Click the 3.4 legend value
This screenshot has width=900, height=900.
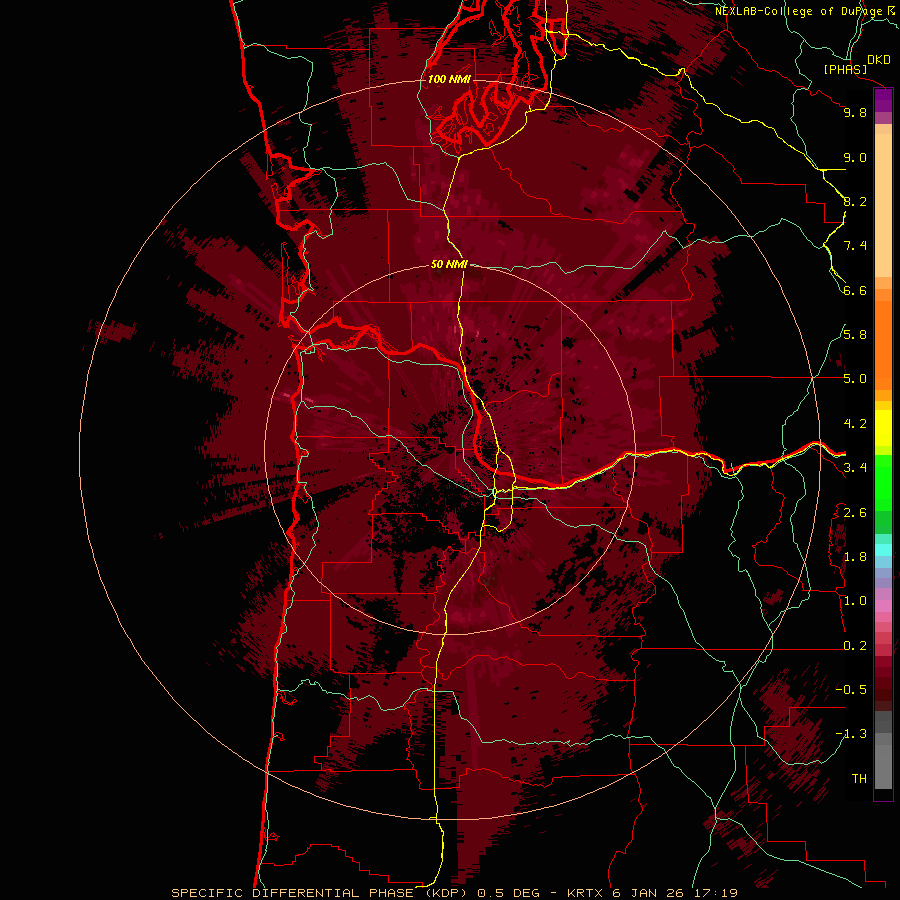pos(855,468)
